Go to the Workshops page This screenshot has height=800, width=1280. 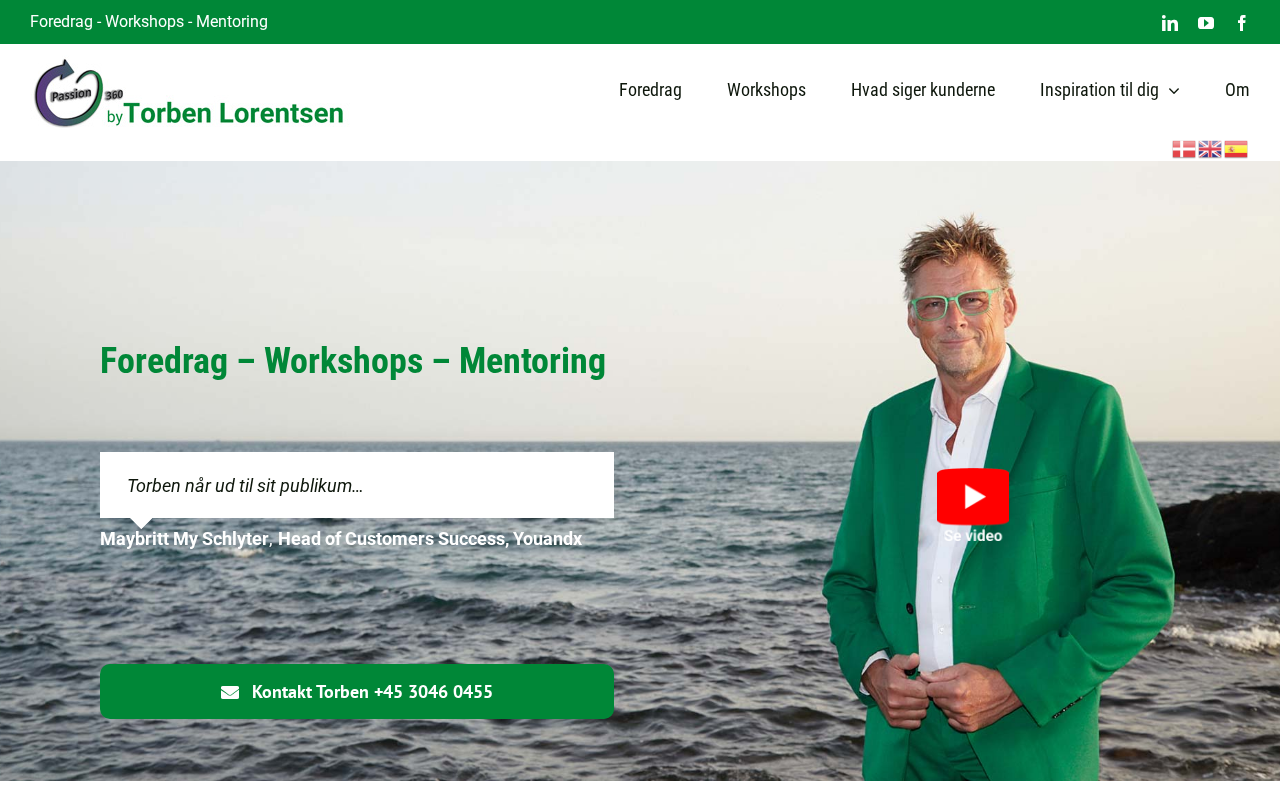tap(766, 90)
